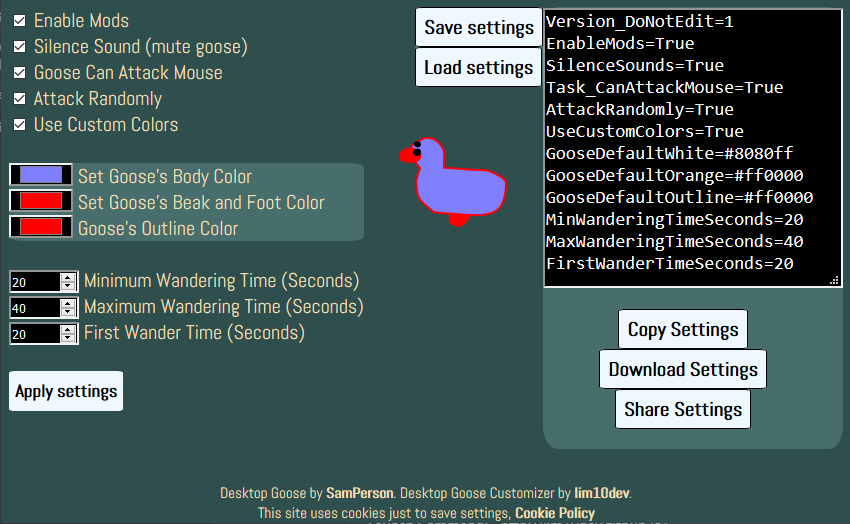
Task: Click the FirstWanderTimeSeconds=20 line
Action: click(669, 263)
